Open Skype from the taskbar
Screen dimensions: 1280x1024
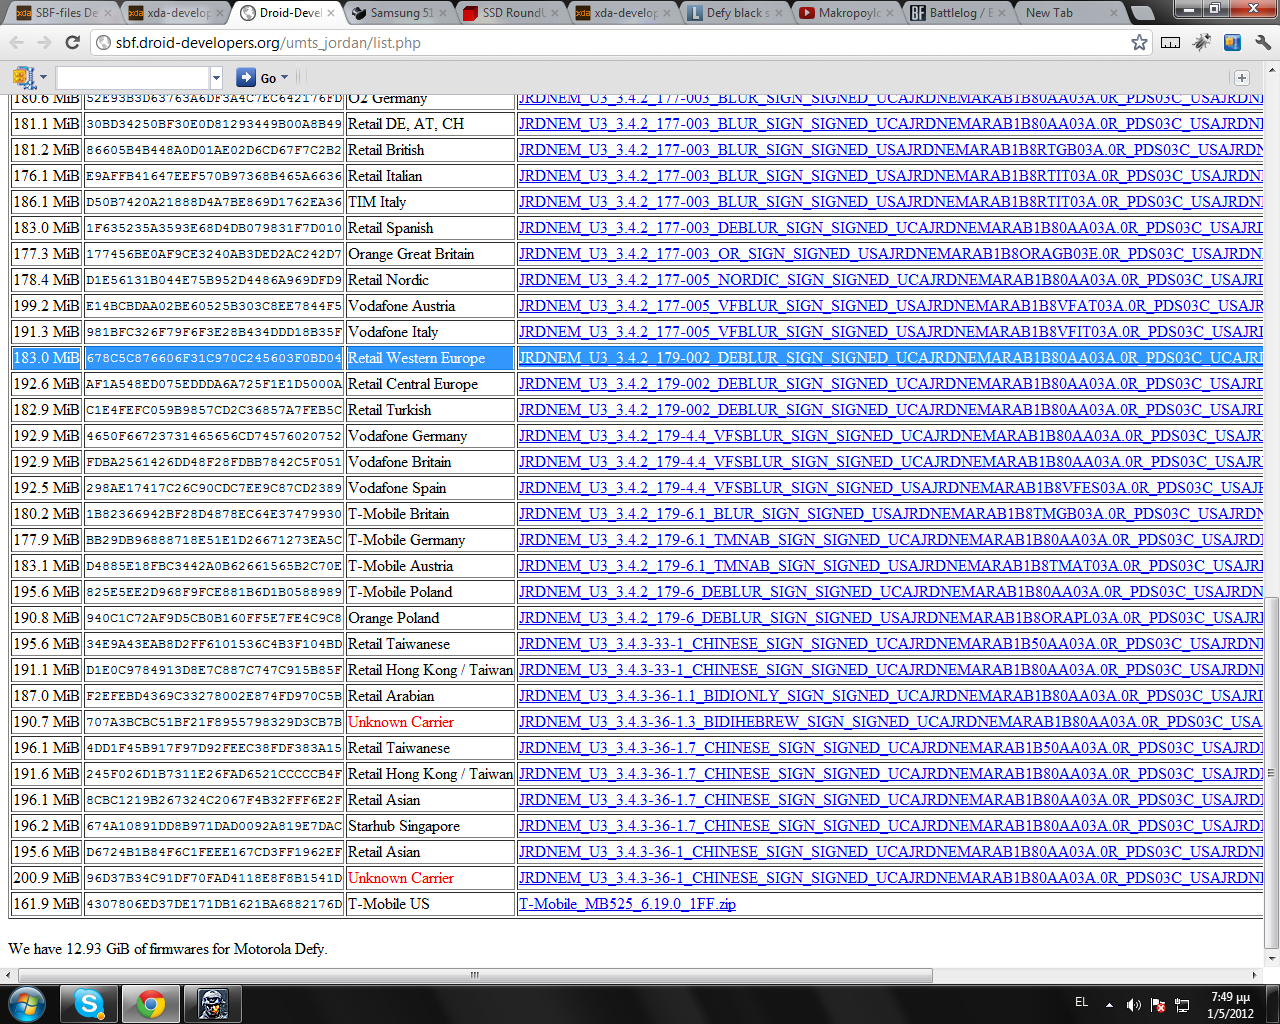click(x=90, y=1004)
